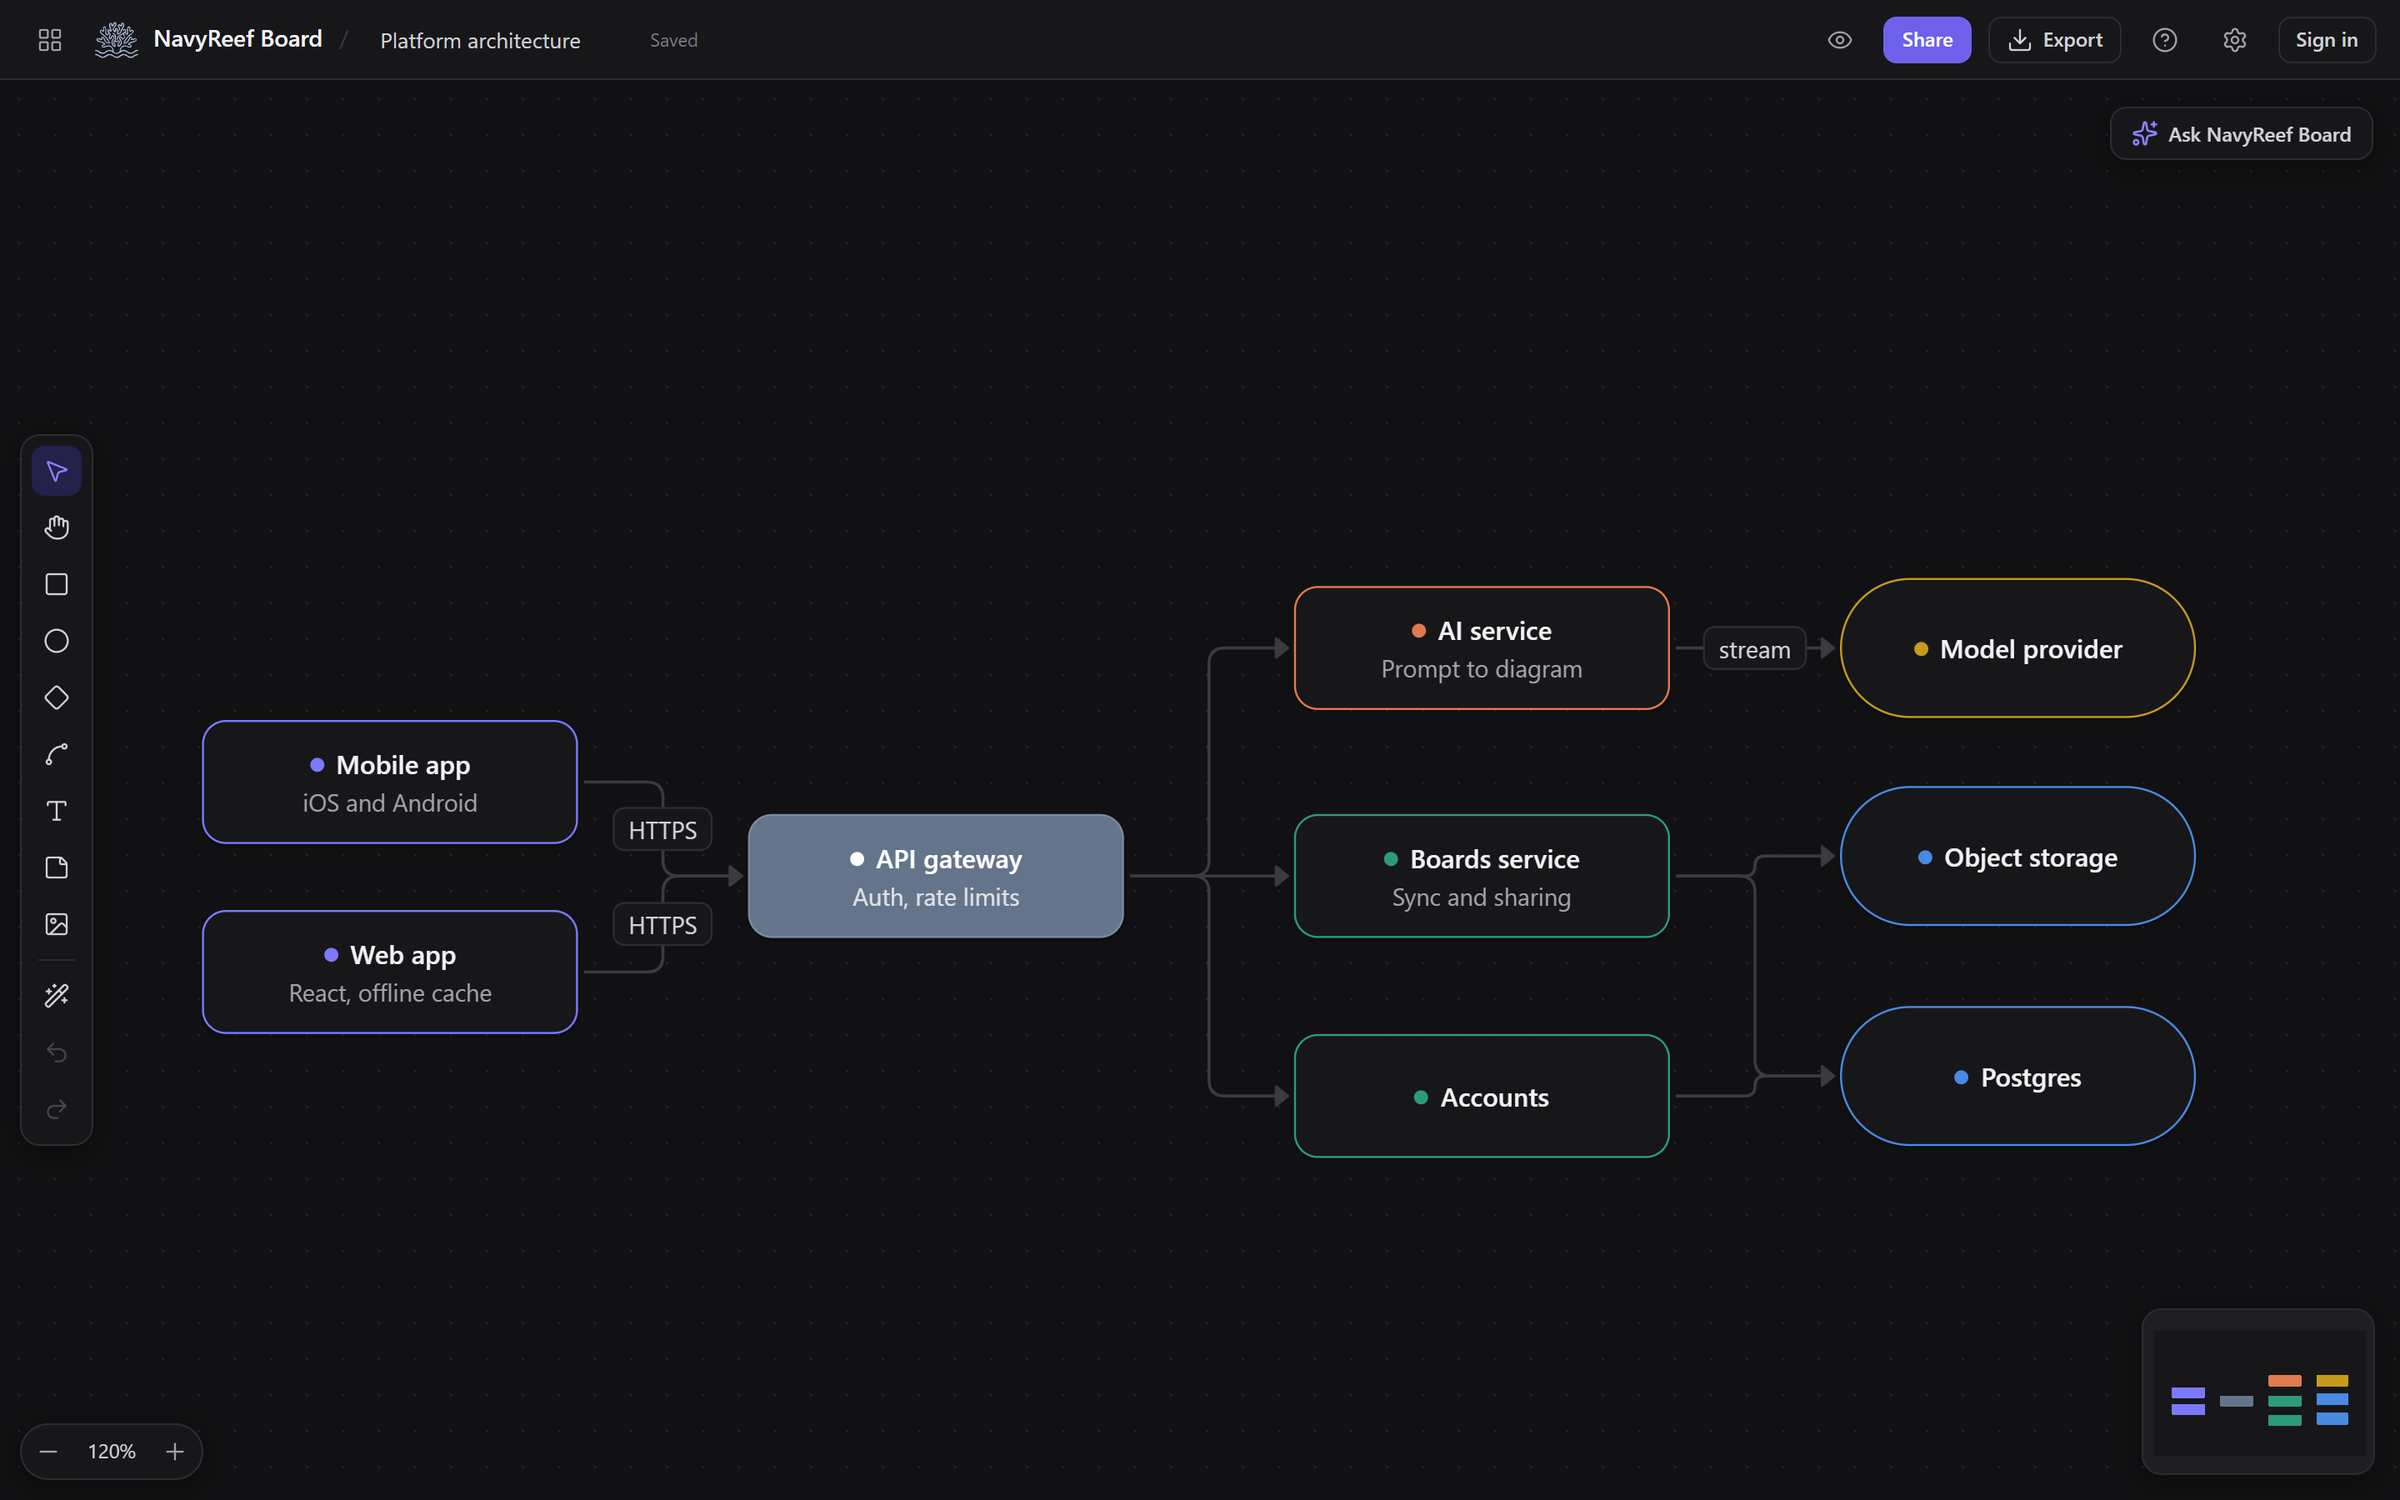Image resolution: width=2400 pixels, height=1500 pixels.
Task: Click the Export button
Action: coord(2054,40)
